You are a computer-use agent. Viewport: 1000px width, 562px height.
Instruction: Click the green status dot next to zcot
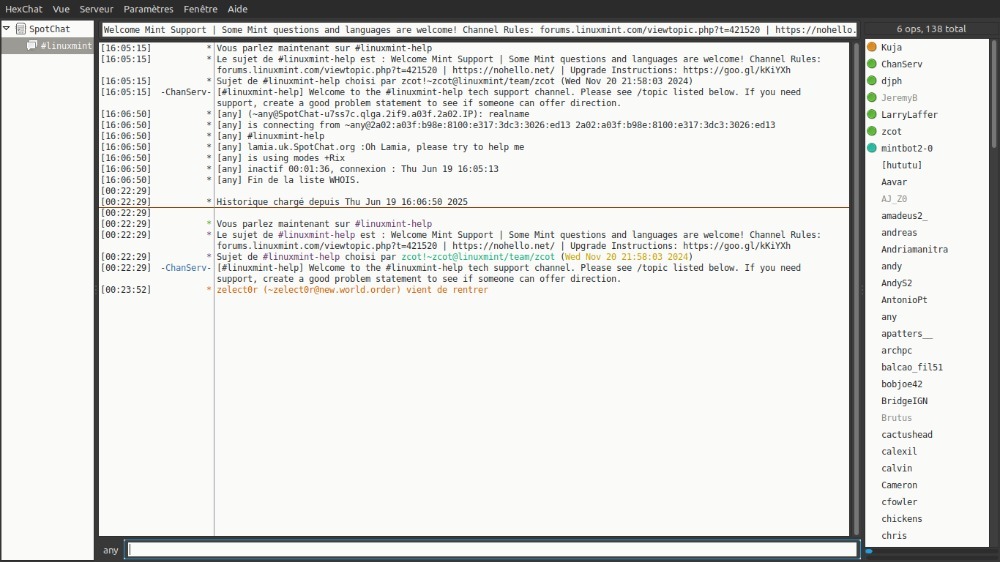(x=872, y=132)
